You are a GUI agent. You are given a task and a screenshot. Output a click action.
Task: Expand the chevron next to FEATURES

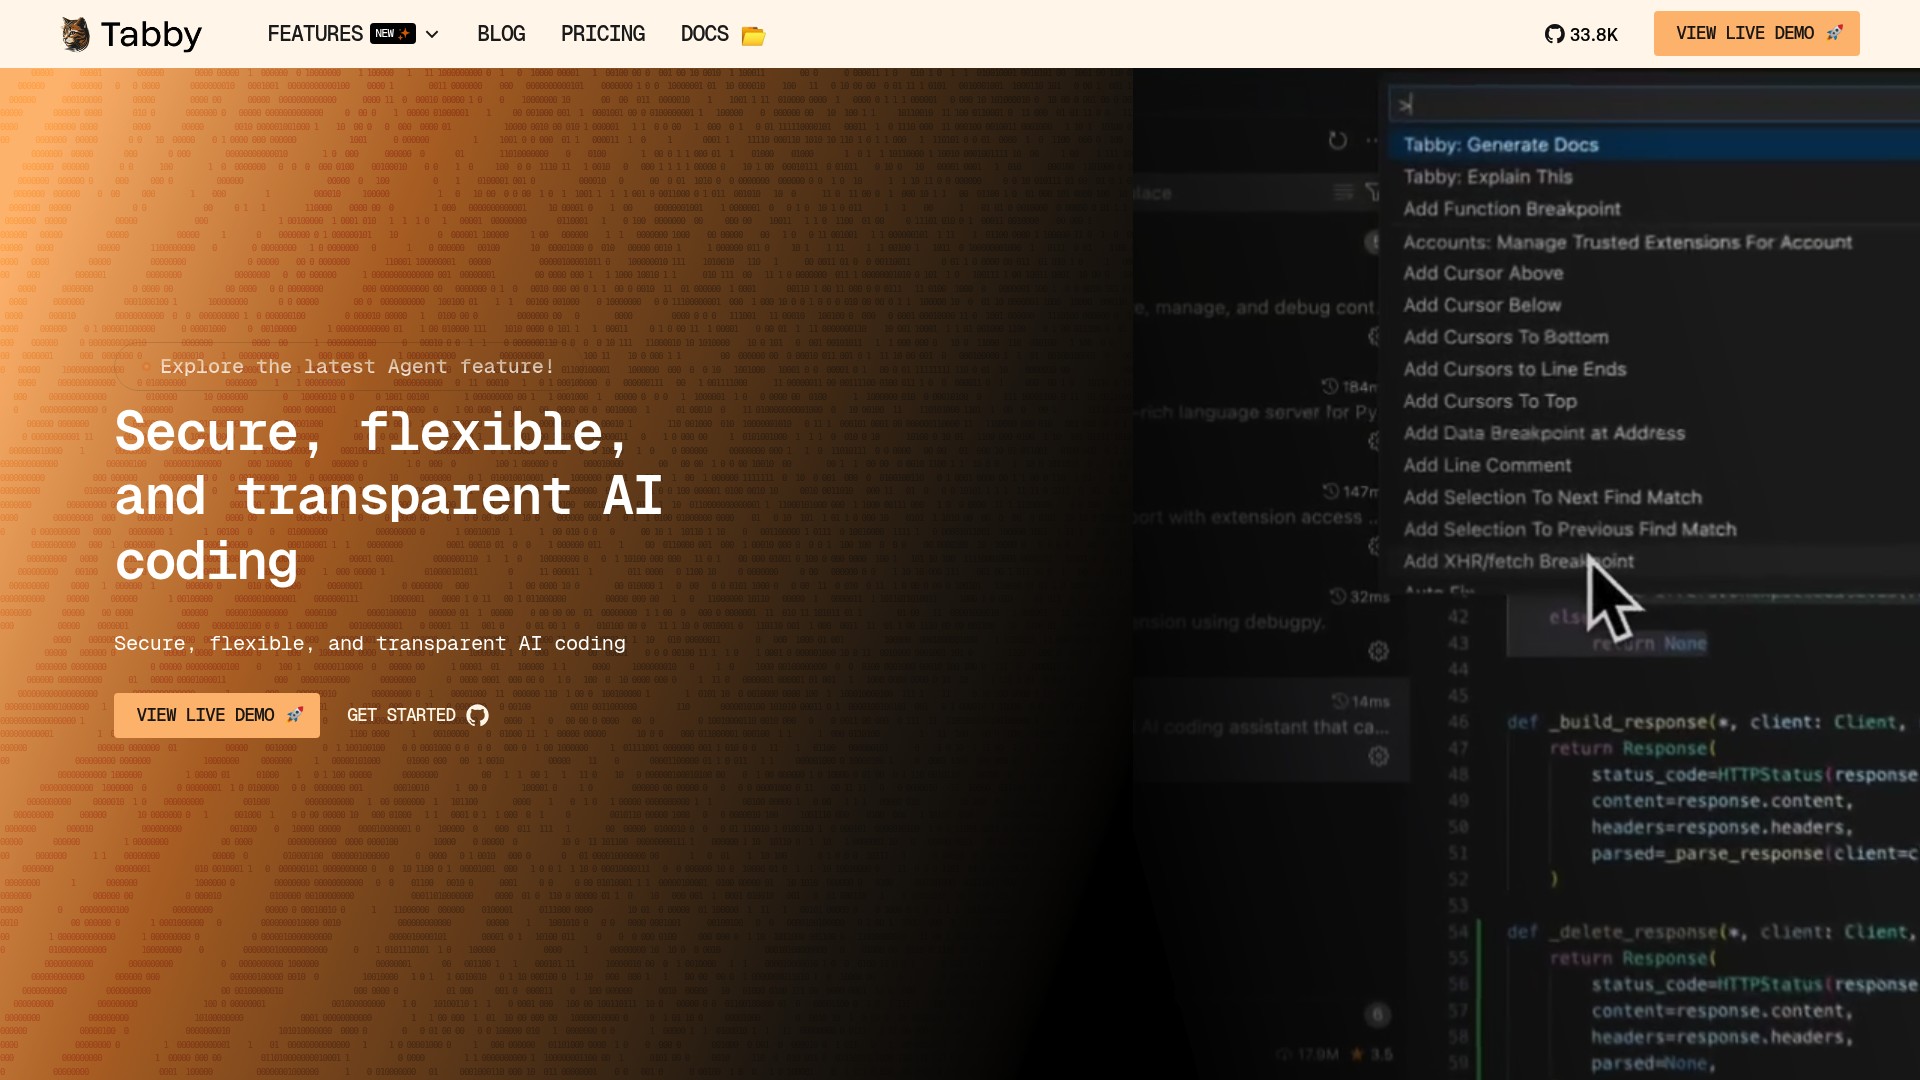pyautogui.click(x=432, y=34)
